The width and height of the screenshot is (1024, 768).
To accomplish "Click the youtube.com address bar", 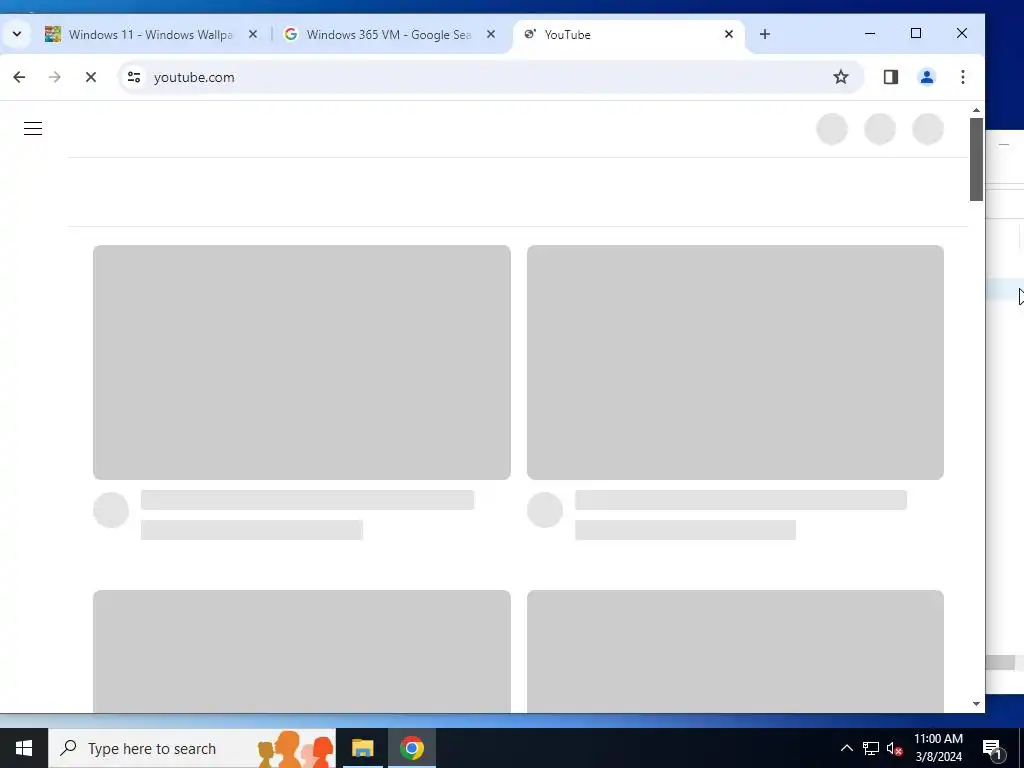I will (490, 77).
